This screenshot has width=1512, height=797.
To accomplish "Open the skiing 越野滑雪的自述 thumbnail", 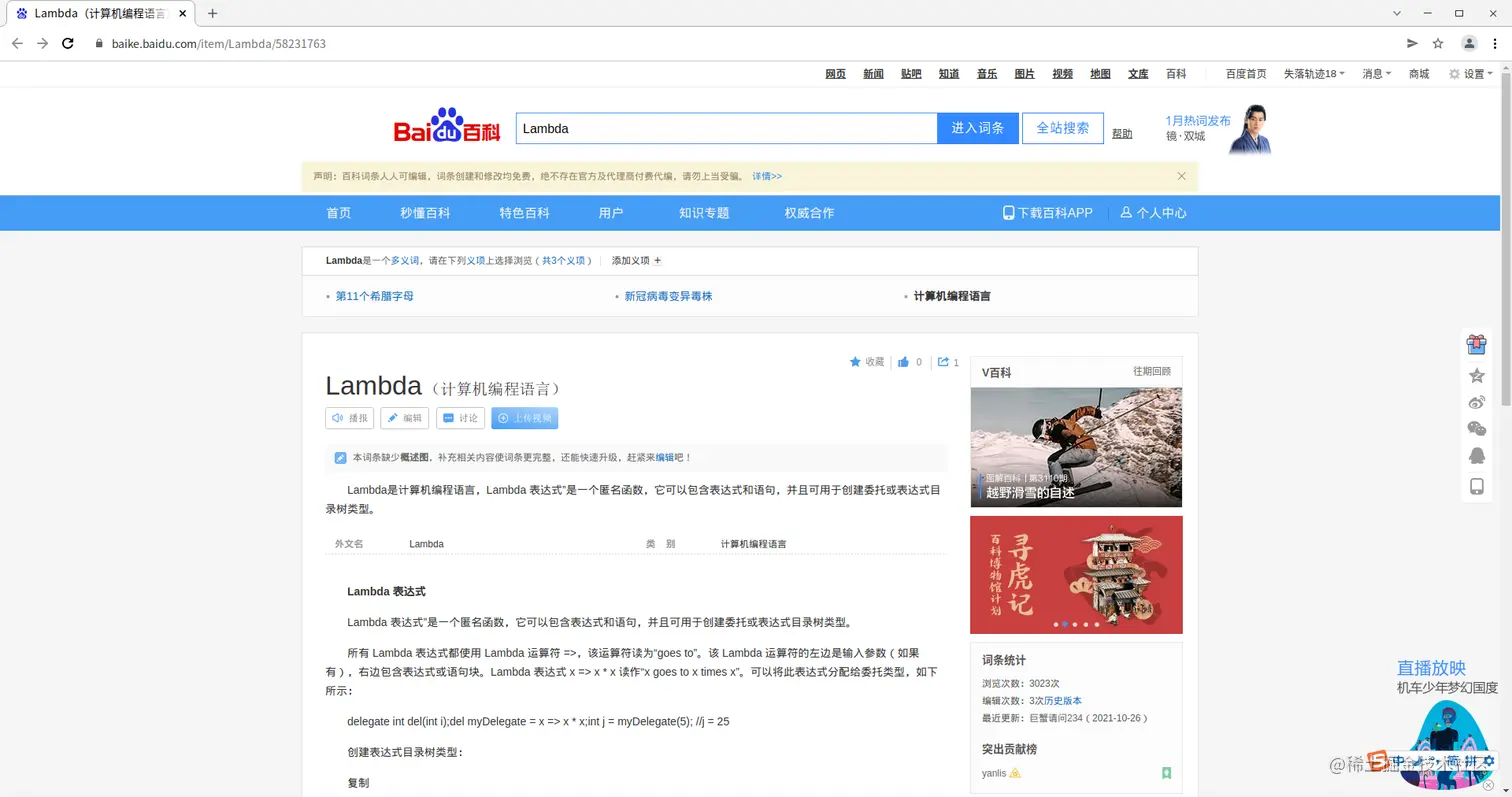I will coord(1076,447).
